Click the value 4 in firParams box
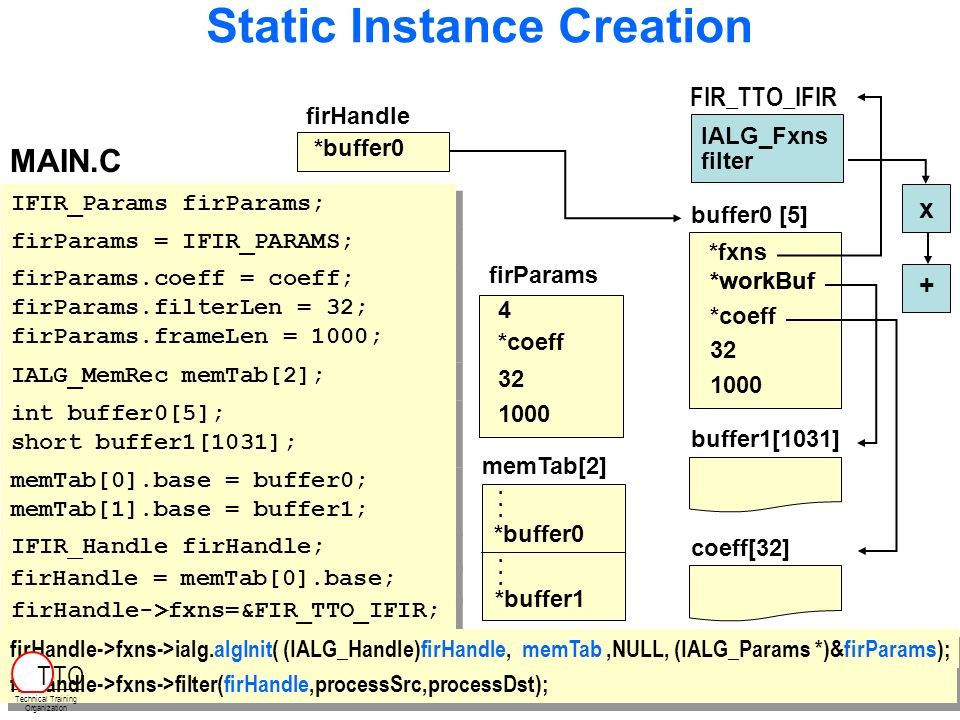 (504, 310)
